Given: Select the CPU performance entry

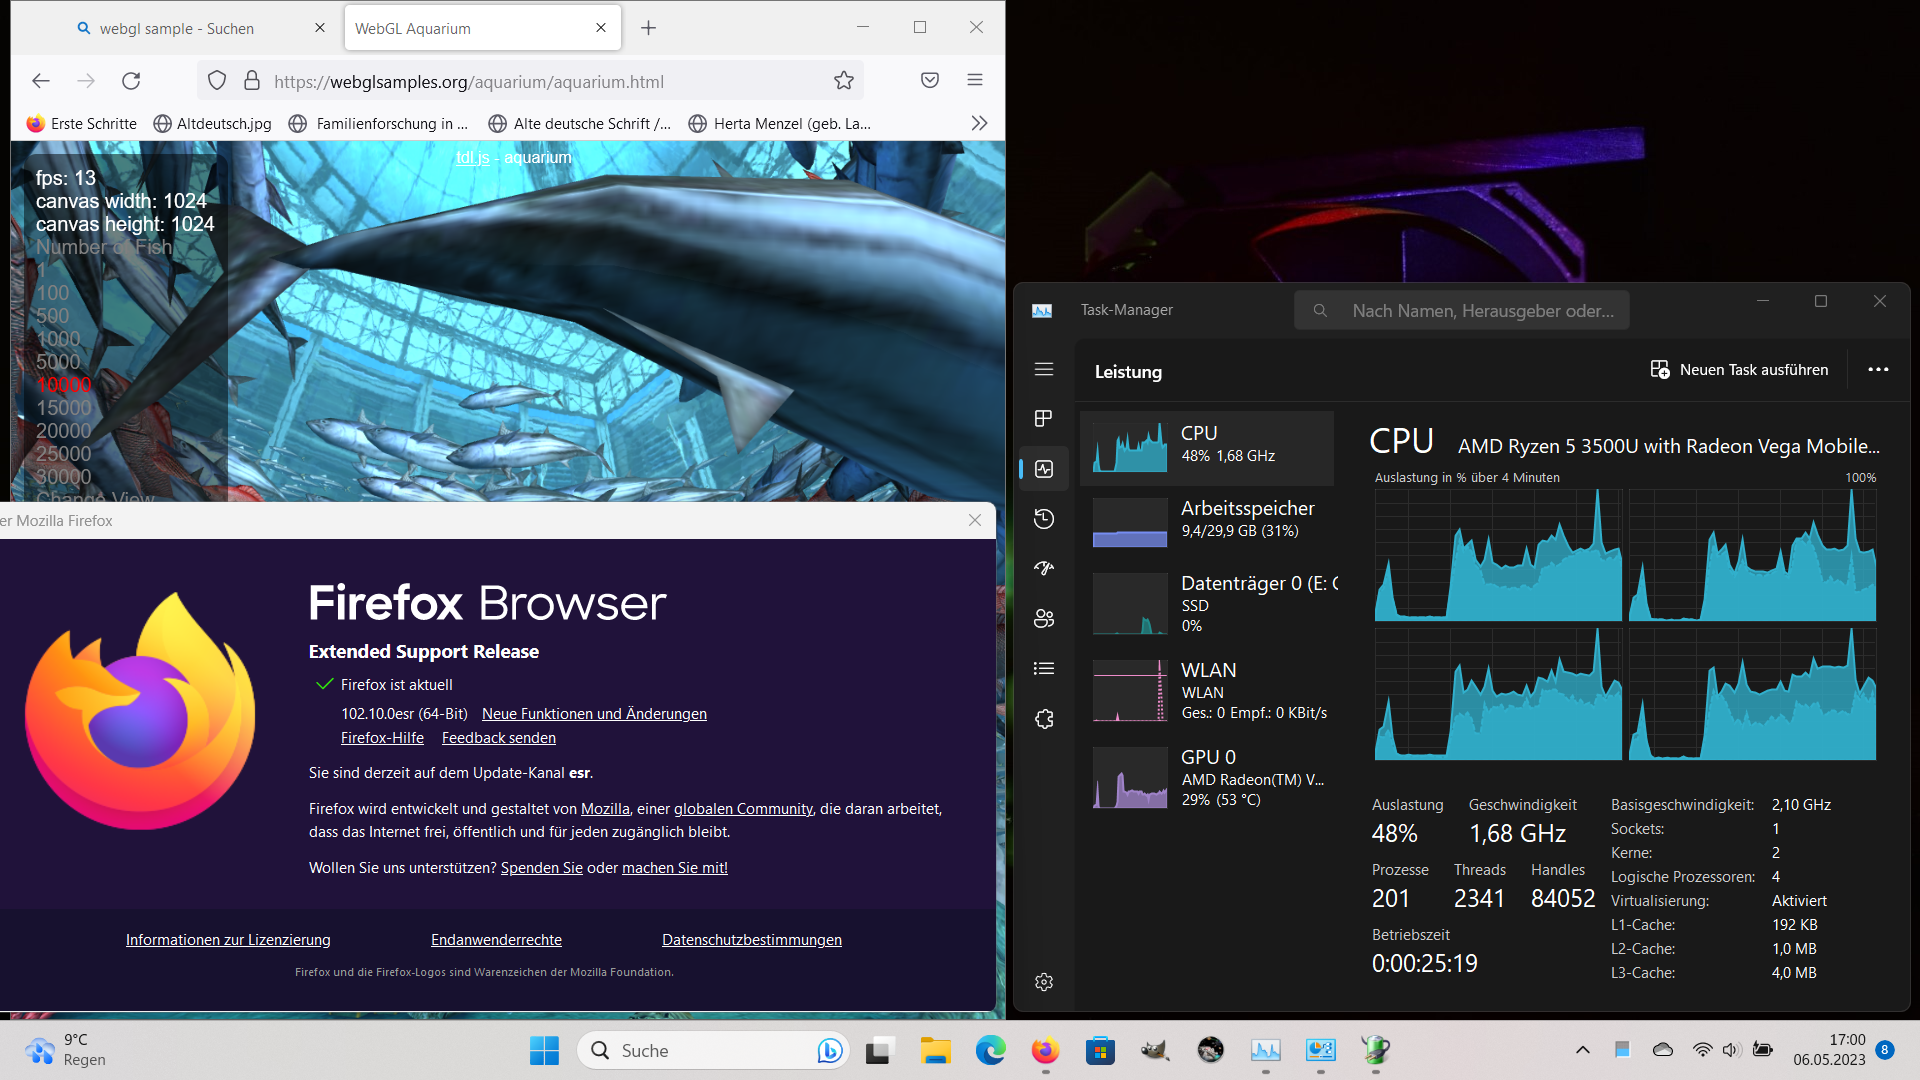Looking at the screenshot, I should pos(1207,447).
